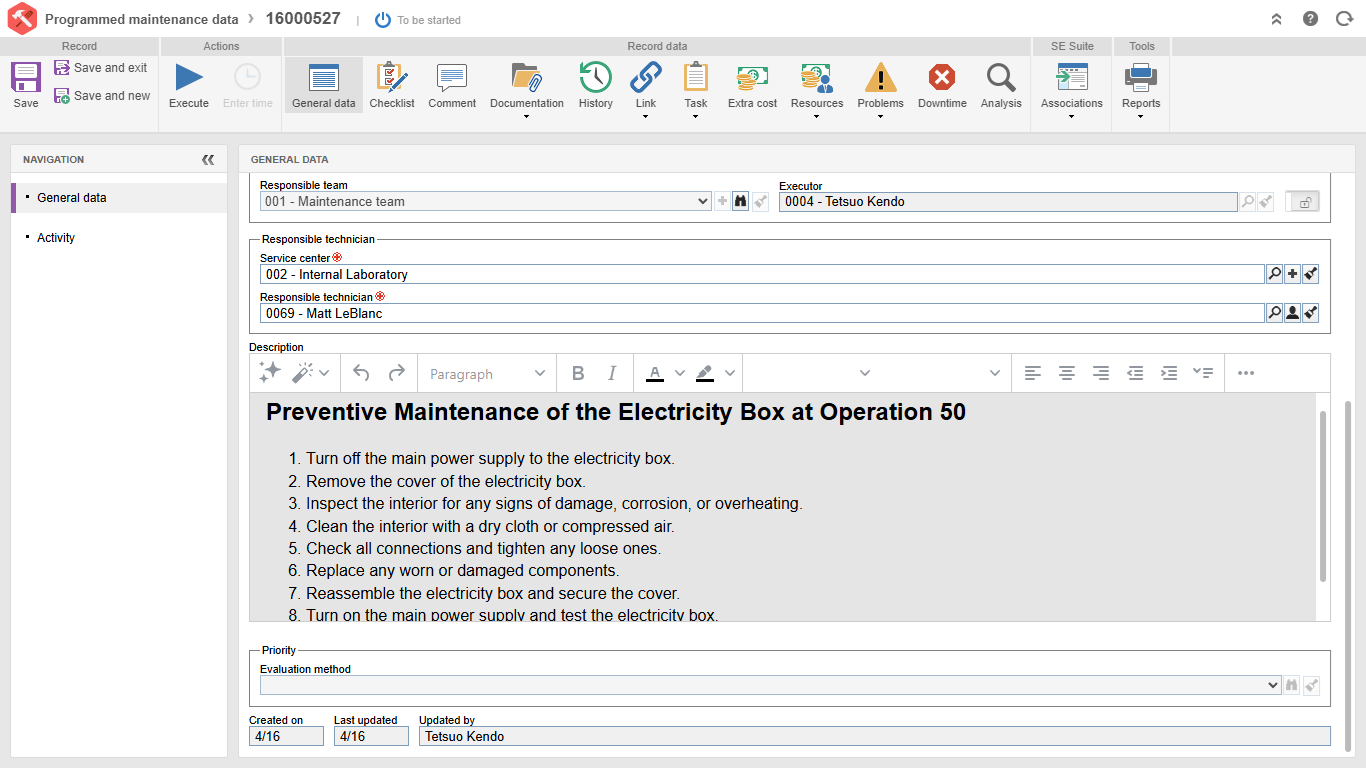Open the help icon
This screenshot has height=768, width=1366.
[1310, 19]
